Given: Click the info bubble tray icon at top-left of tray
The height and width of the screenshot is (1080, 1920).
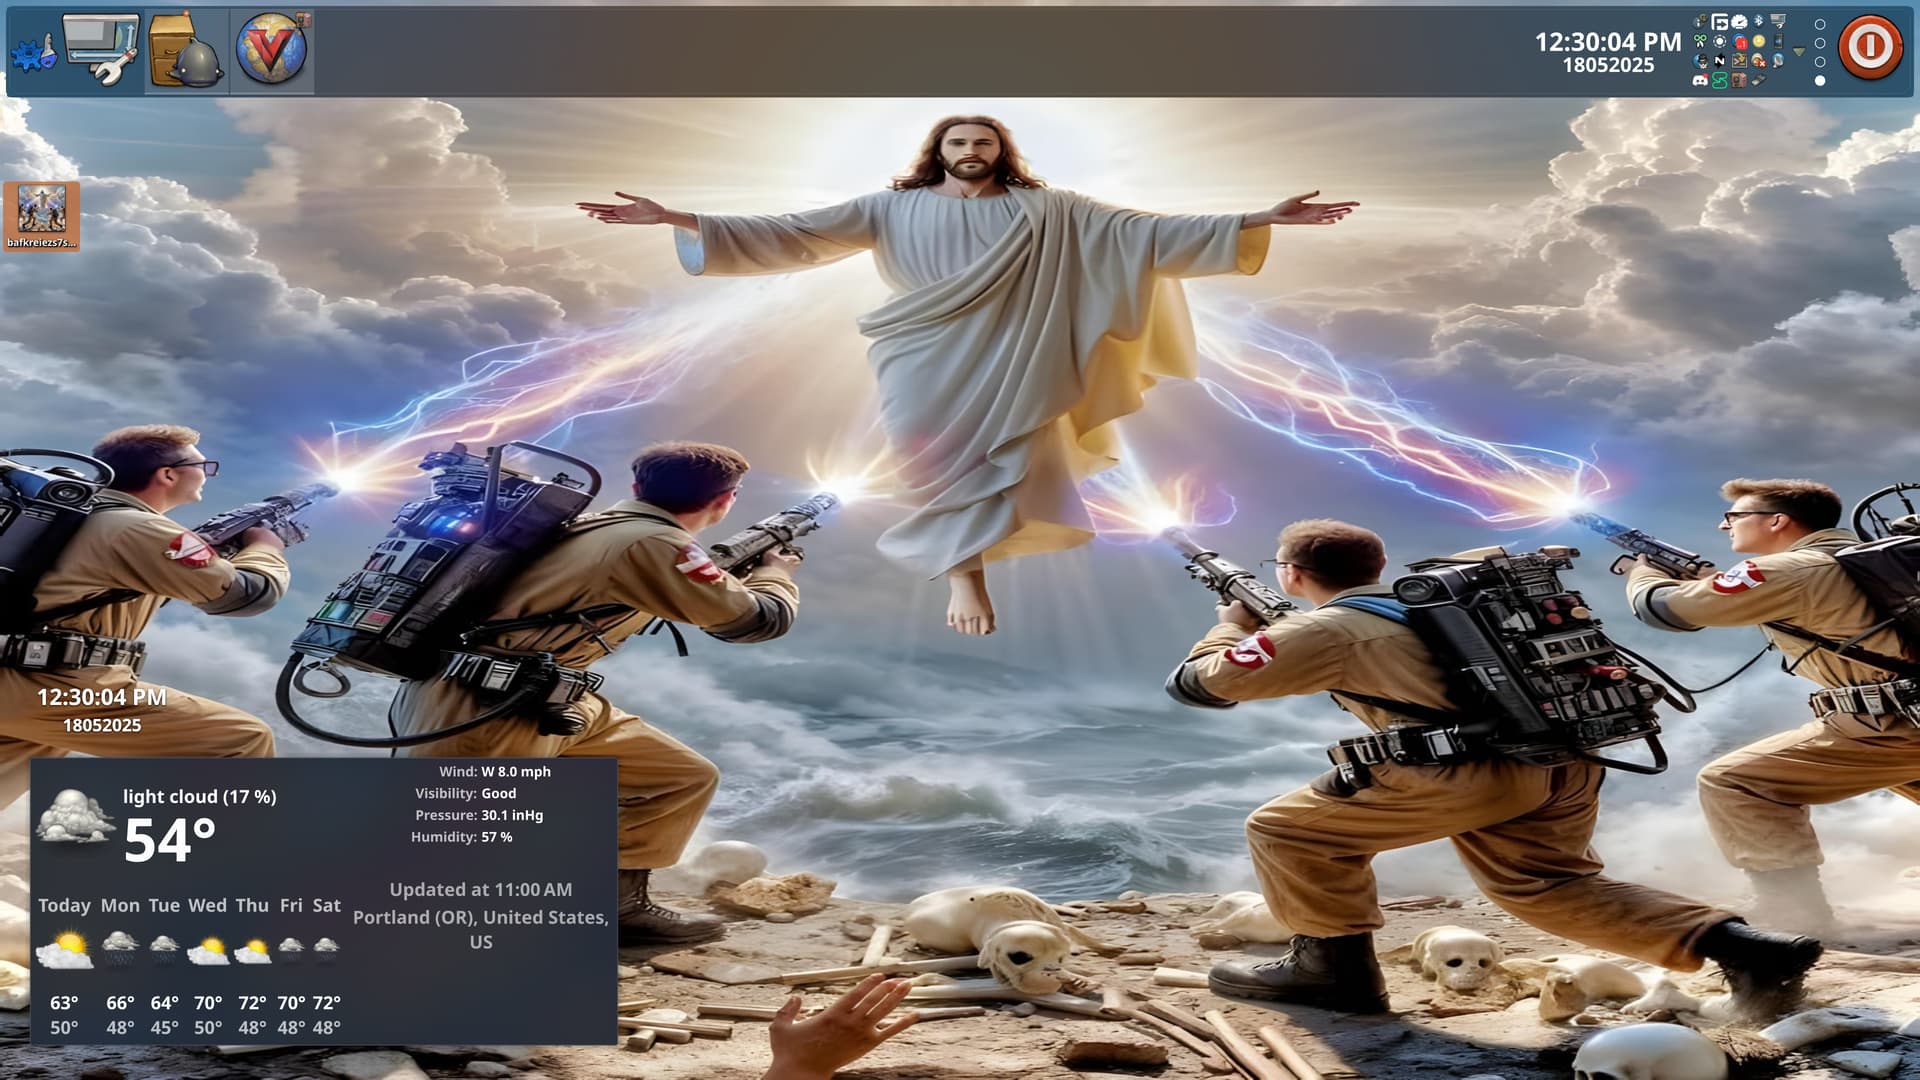Looking at the screenshot, I should click(x=1700, y=21).
